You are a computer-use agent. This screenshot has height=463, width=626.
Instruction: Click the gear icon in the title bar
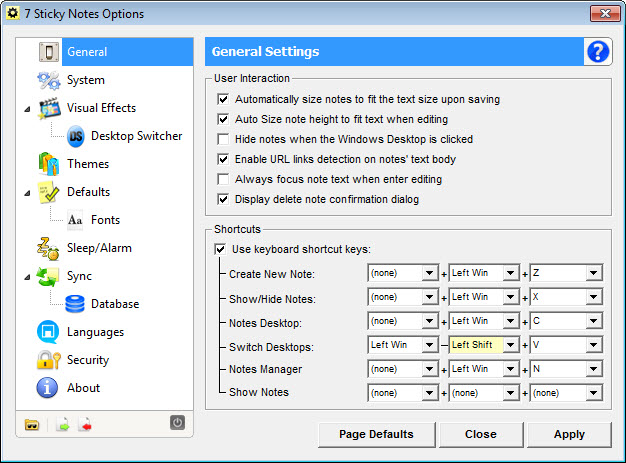13,13
